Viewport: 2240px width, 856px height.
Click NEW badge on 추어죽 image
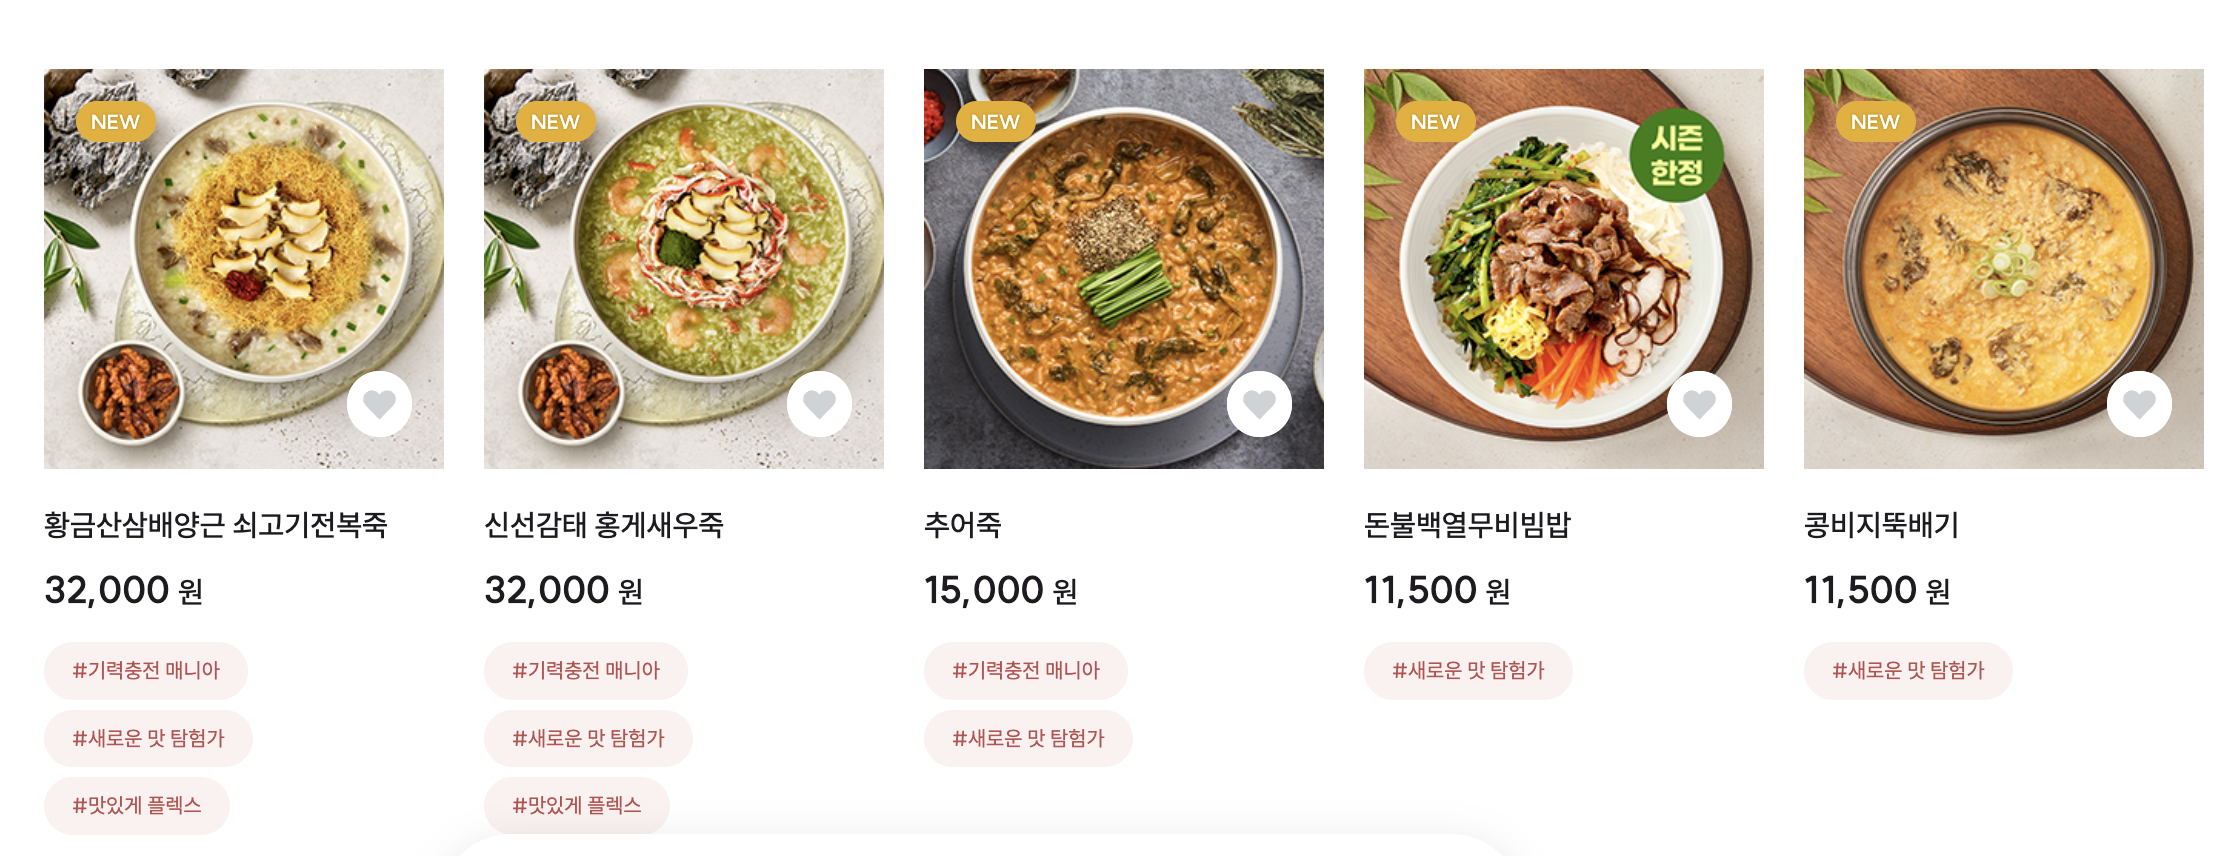(x=995, y=122)
